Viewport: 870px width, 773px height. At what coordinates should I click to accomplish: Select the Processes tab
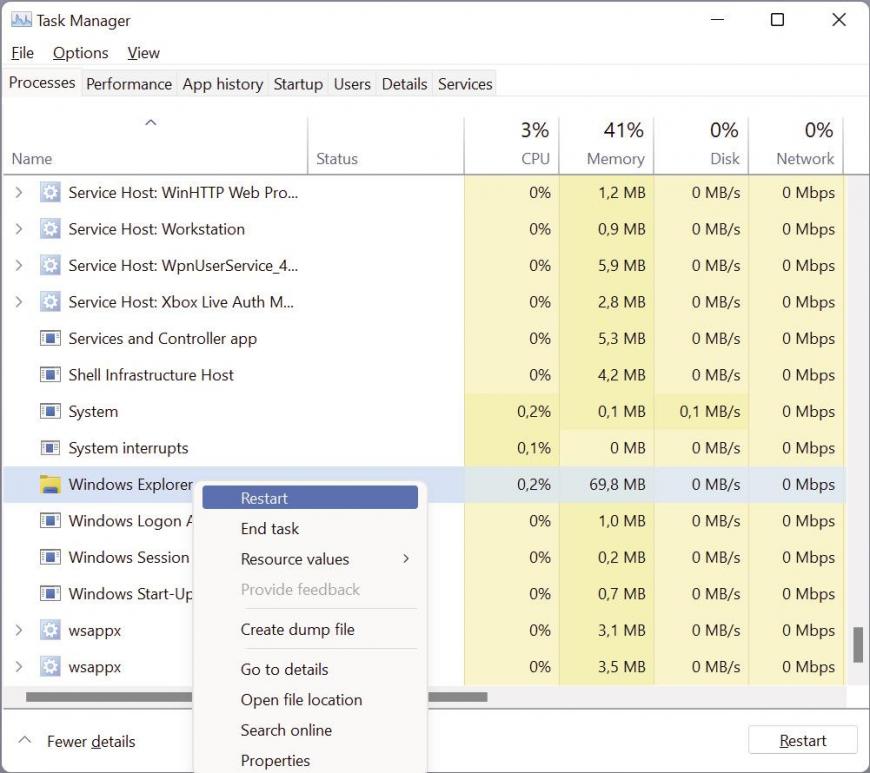pos(42,83)
